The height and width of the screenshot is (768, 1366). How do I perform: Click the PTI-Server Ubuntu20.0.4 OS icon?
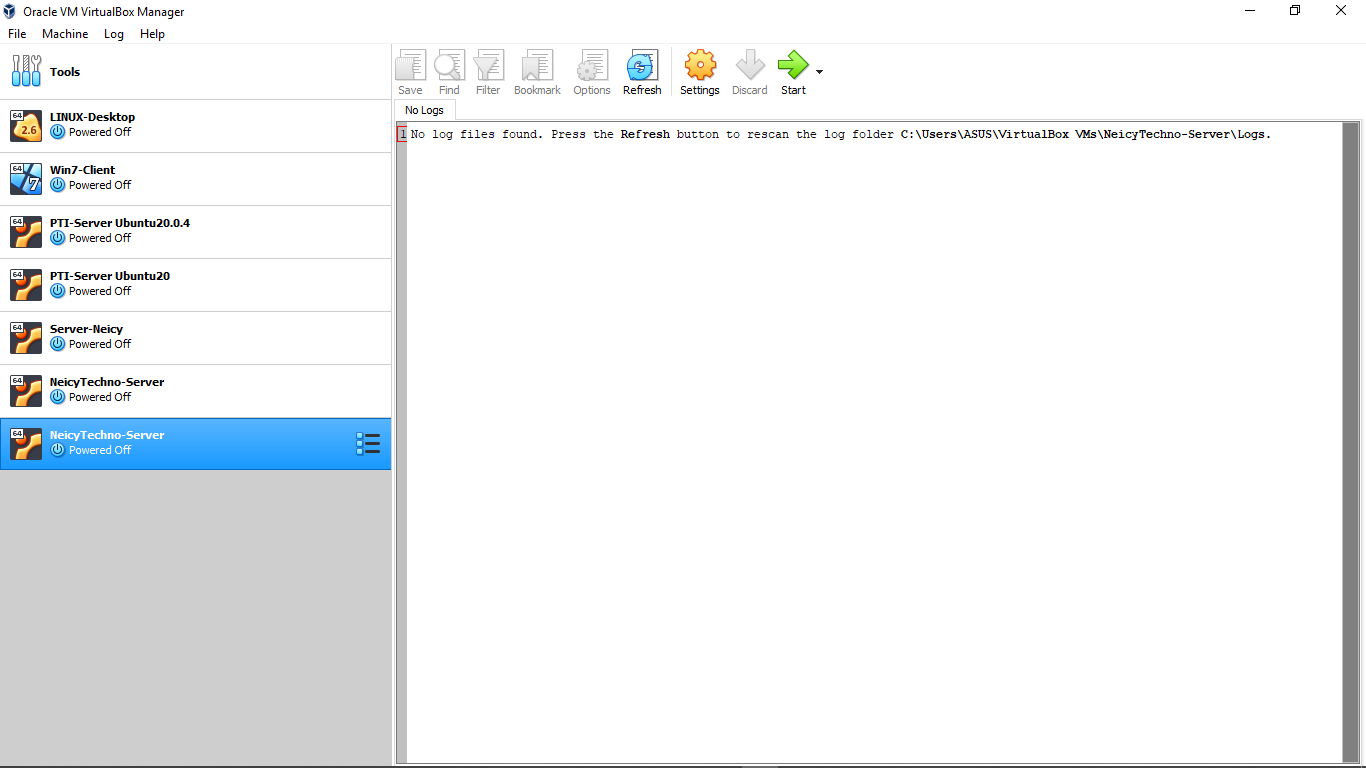click(26, 231)
